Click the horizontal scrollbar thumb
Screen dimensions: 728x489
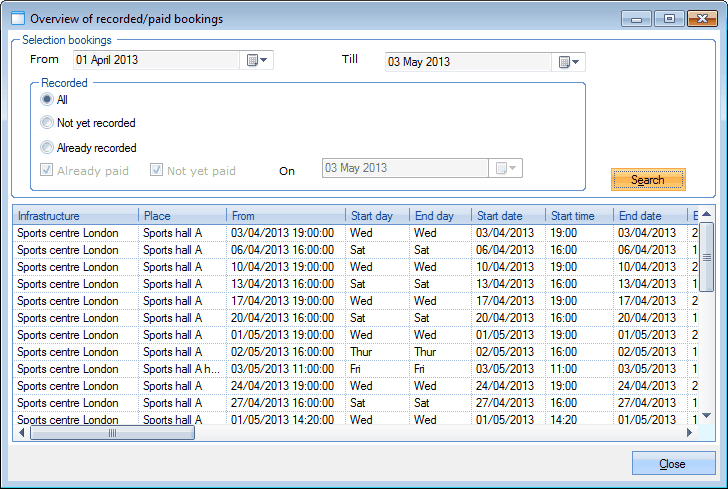[x=113, y=433]
